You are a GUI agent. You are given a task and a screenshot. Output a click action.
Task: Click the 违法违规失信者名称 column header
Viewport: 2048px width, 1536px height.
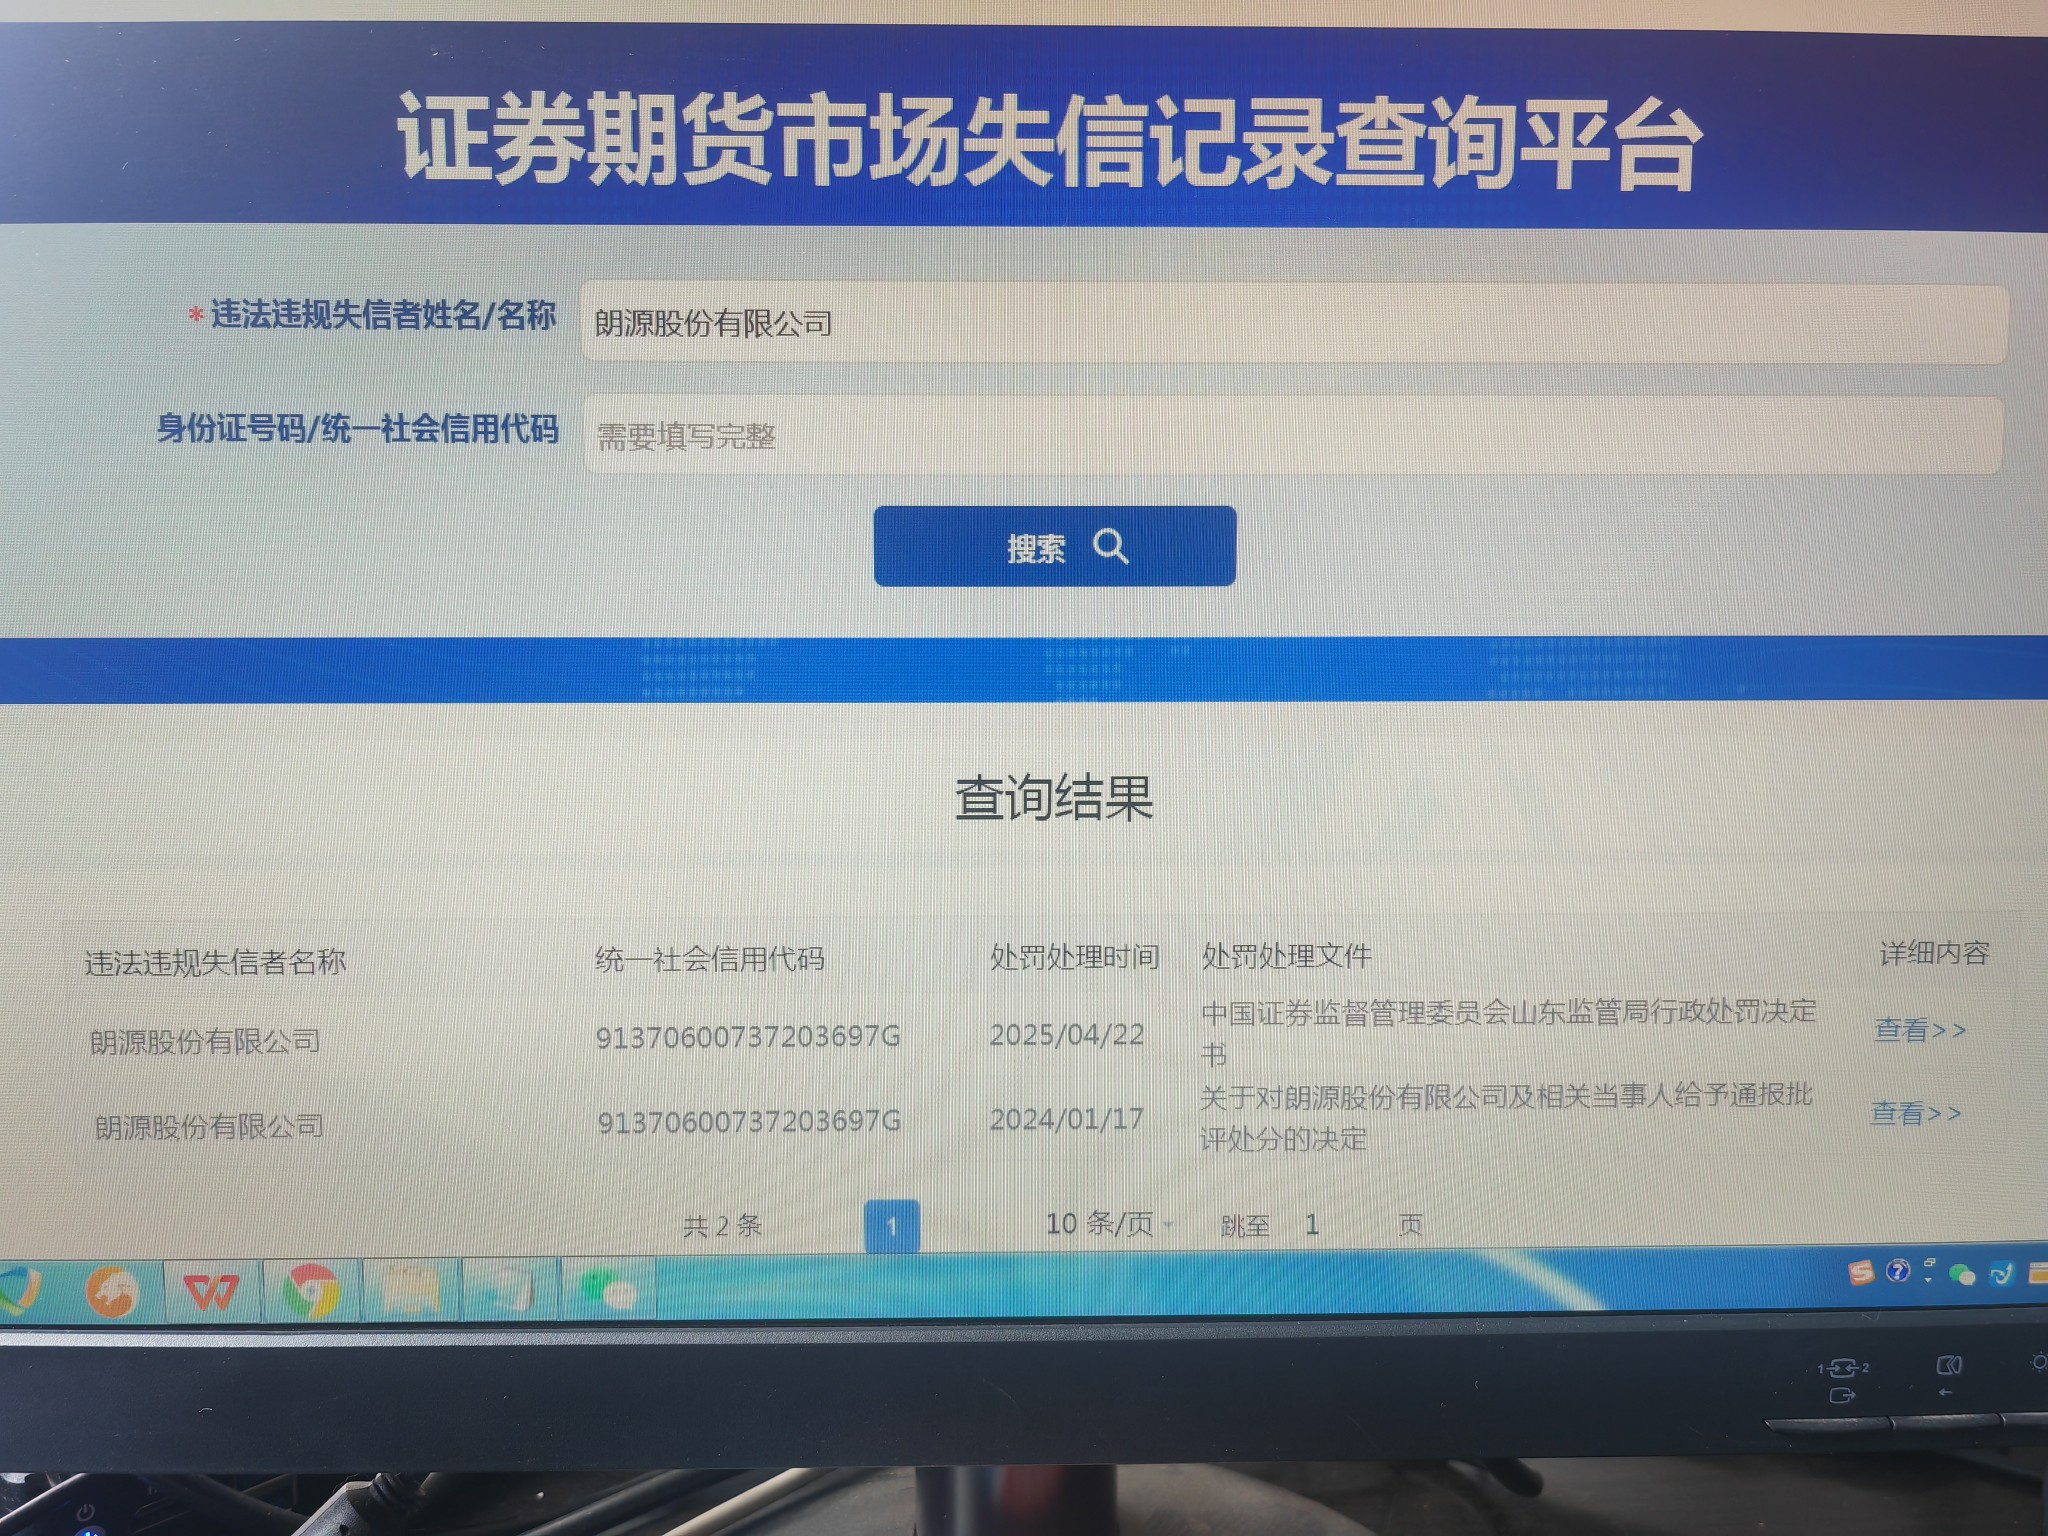[x=215, y=962]
